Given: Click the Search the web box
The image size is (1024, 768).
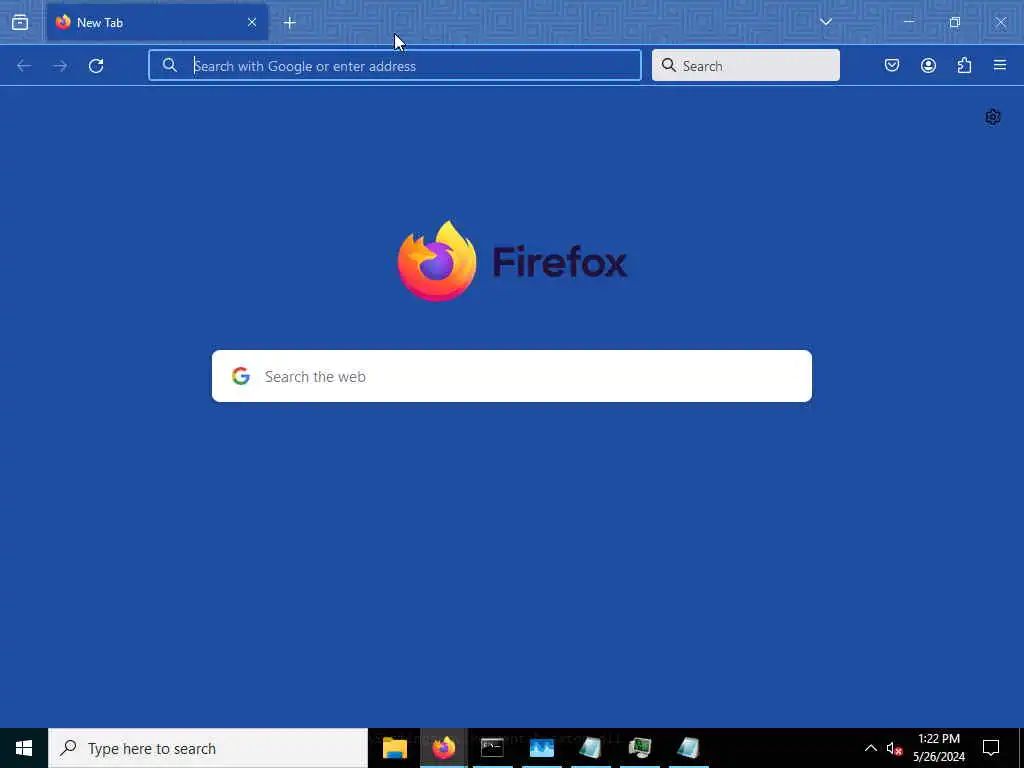Looking at the screenshot, I should (512, 376).
